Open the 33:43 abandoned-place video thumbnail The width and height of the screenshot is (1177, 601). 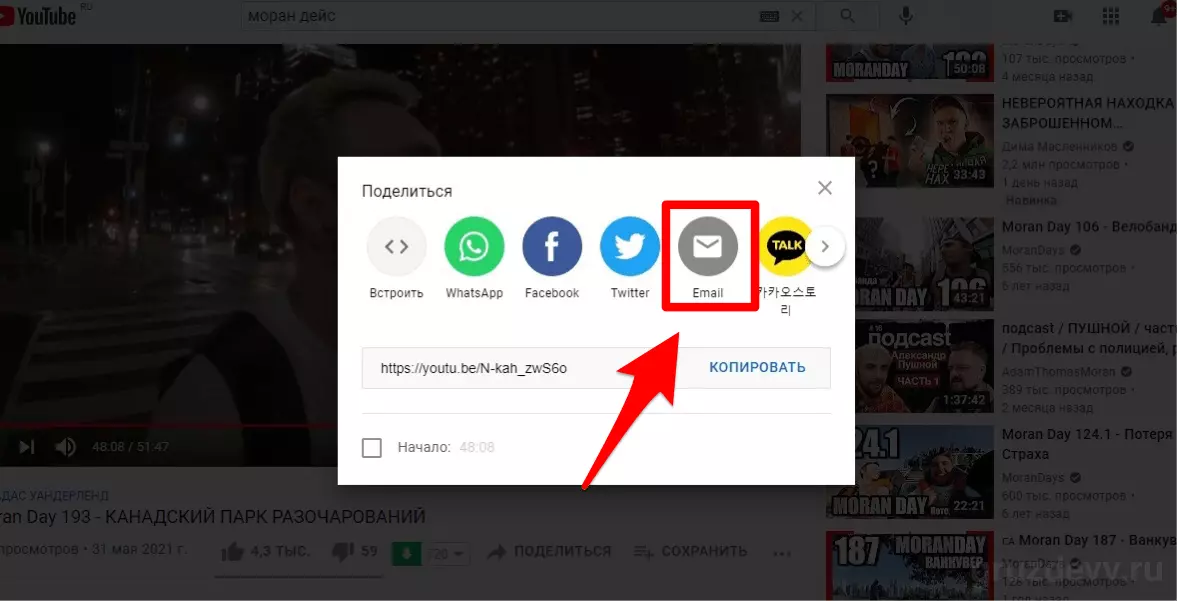coord(910,140)
